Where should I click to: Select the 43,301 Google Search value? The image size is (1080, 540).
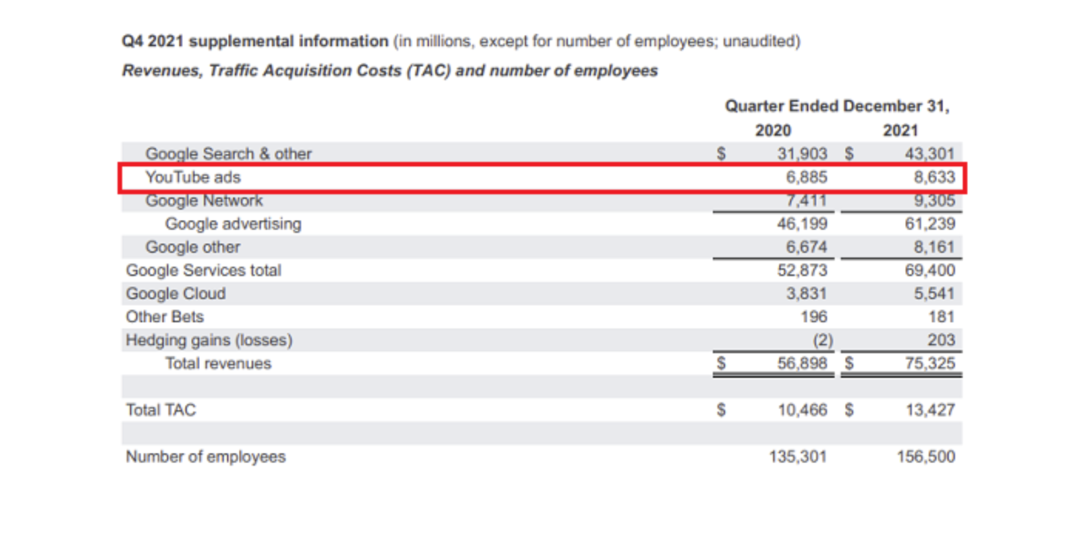pyautogui.click(x=929, y=154)
